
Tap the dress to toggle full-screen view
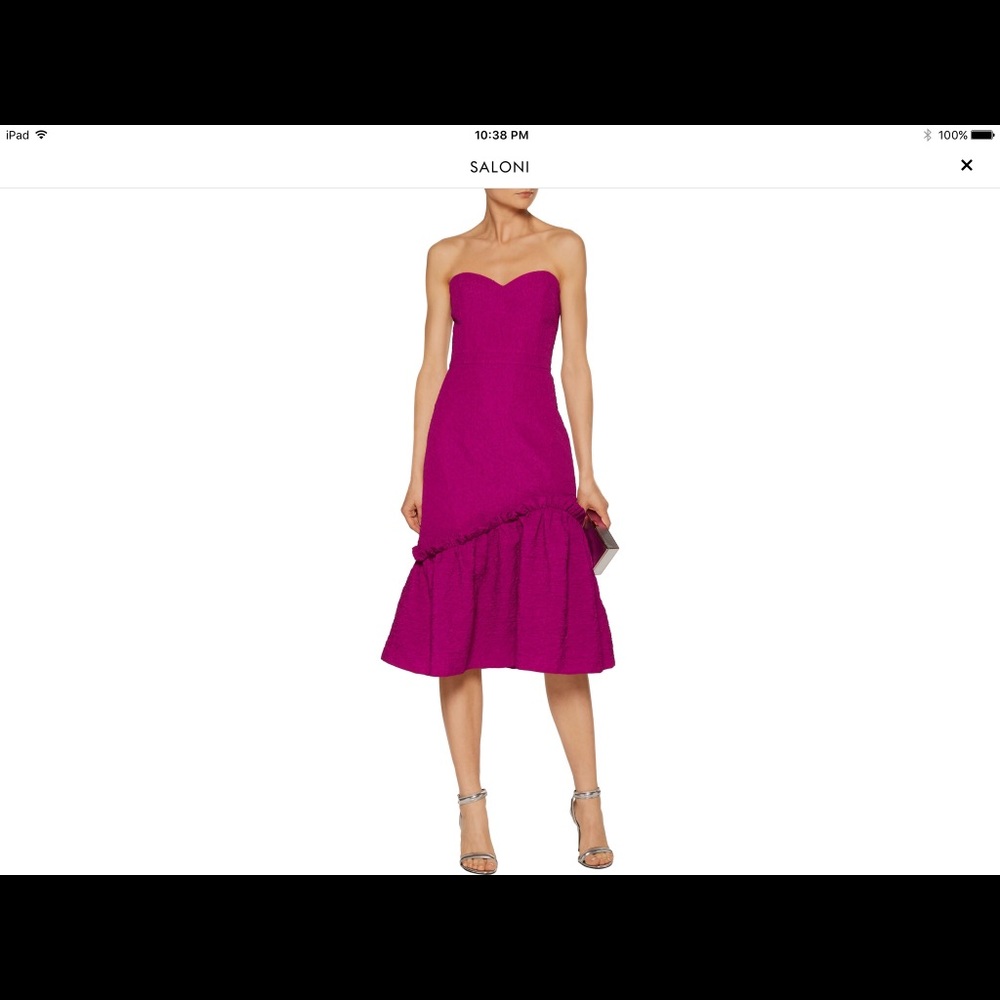(x=500, y=450)
